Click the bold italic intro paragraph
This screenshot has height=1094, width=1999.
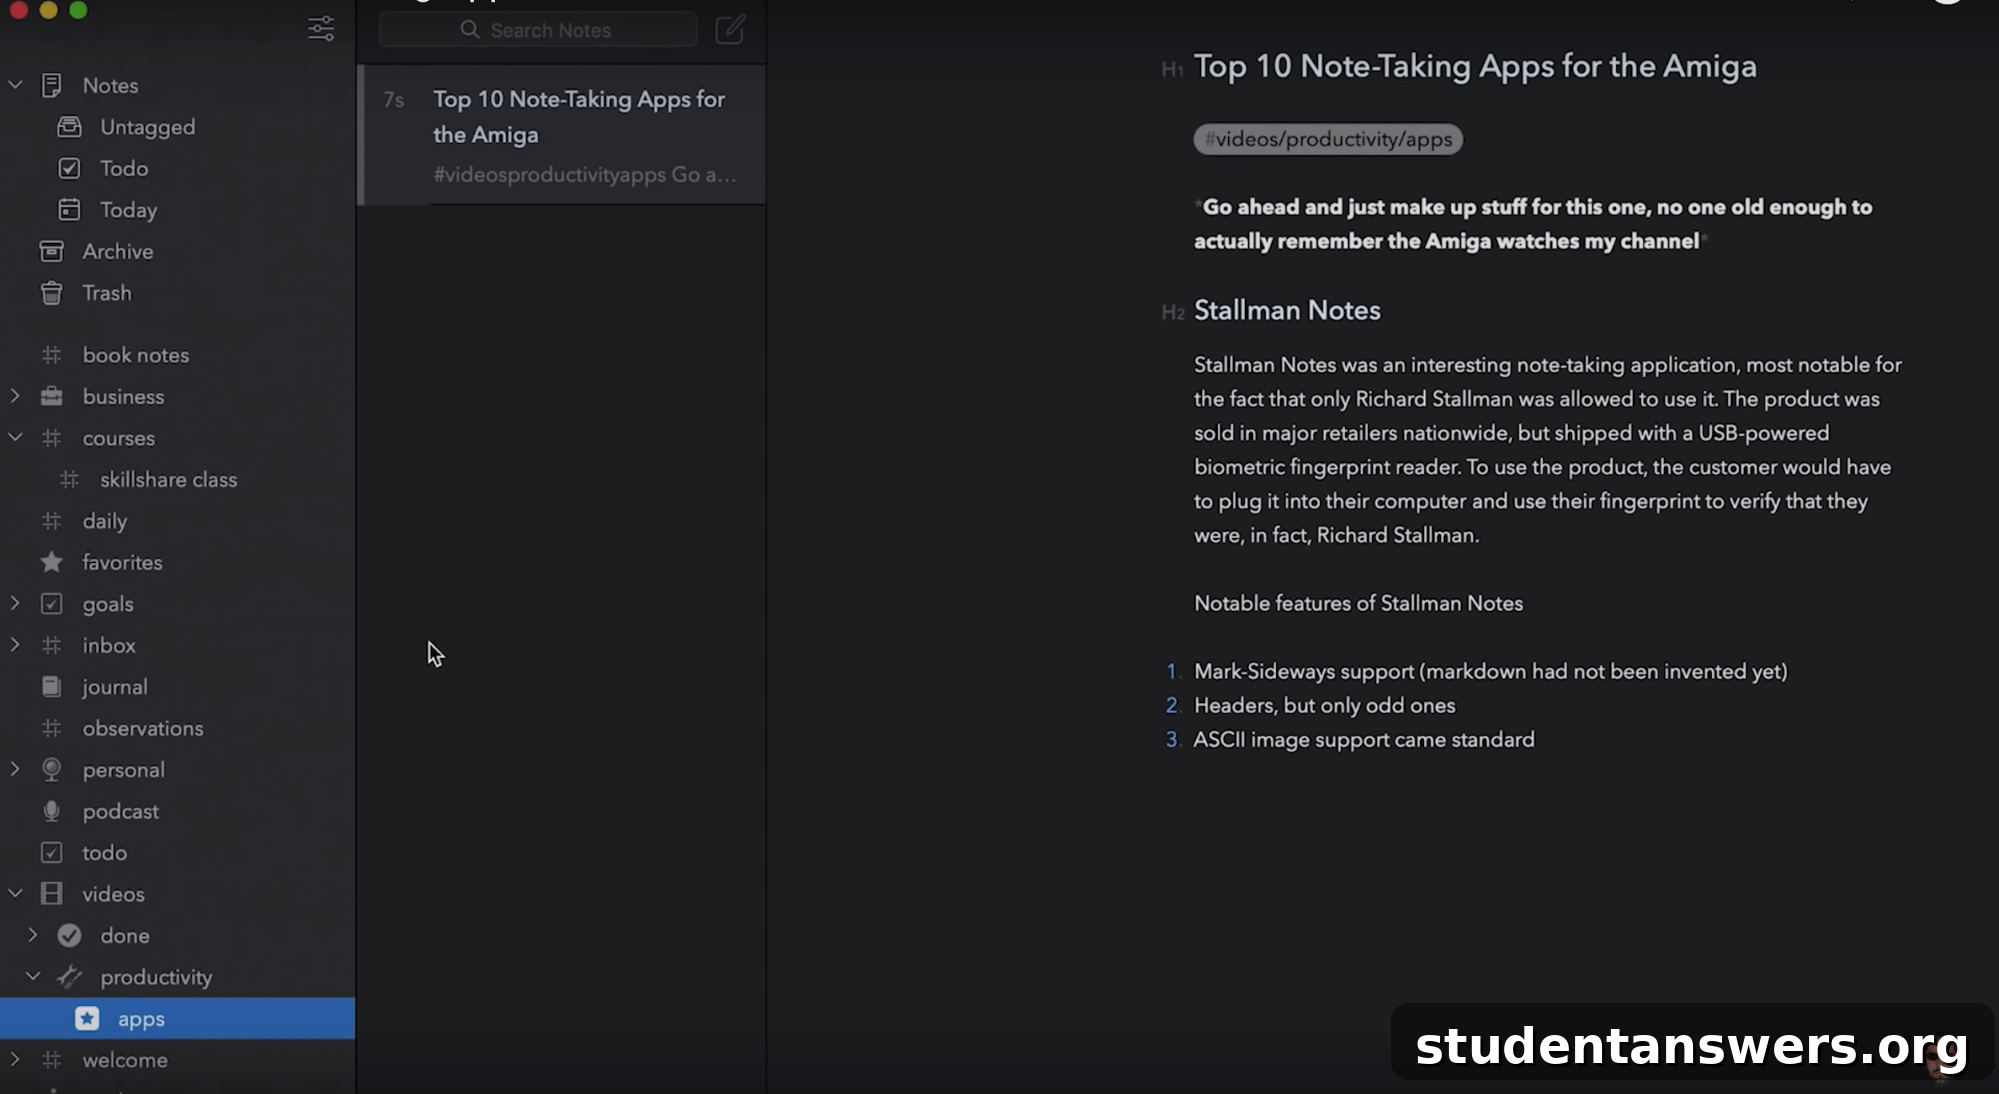[x=1533, y=224]
